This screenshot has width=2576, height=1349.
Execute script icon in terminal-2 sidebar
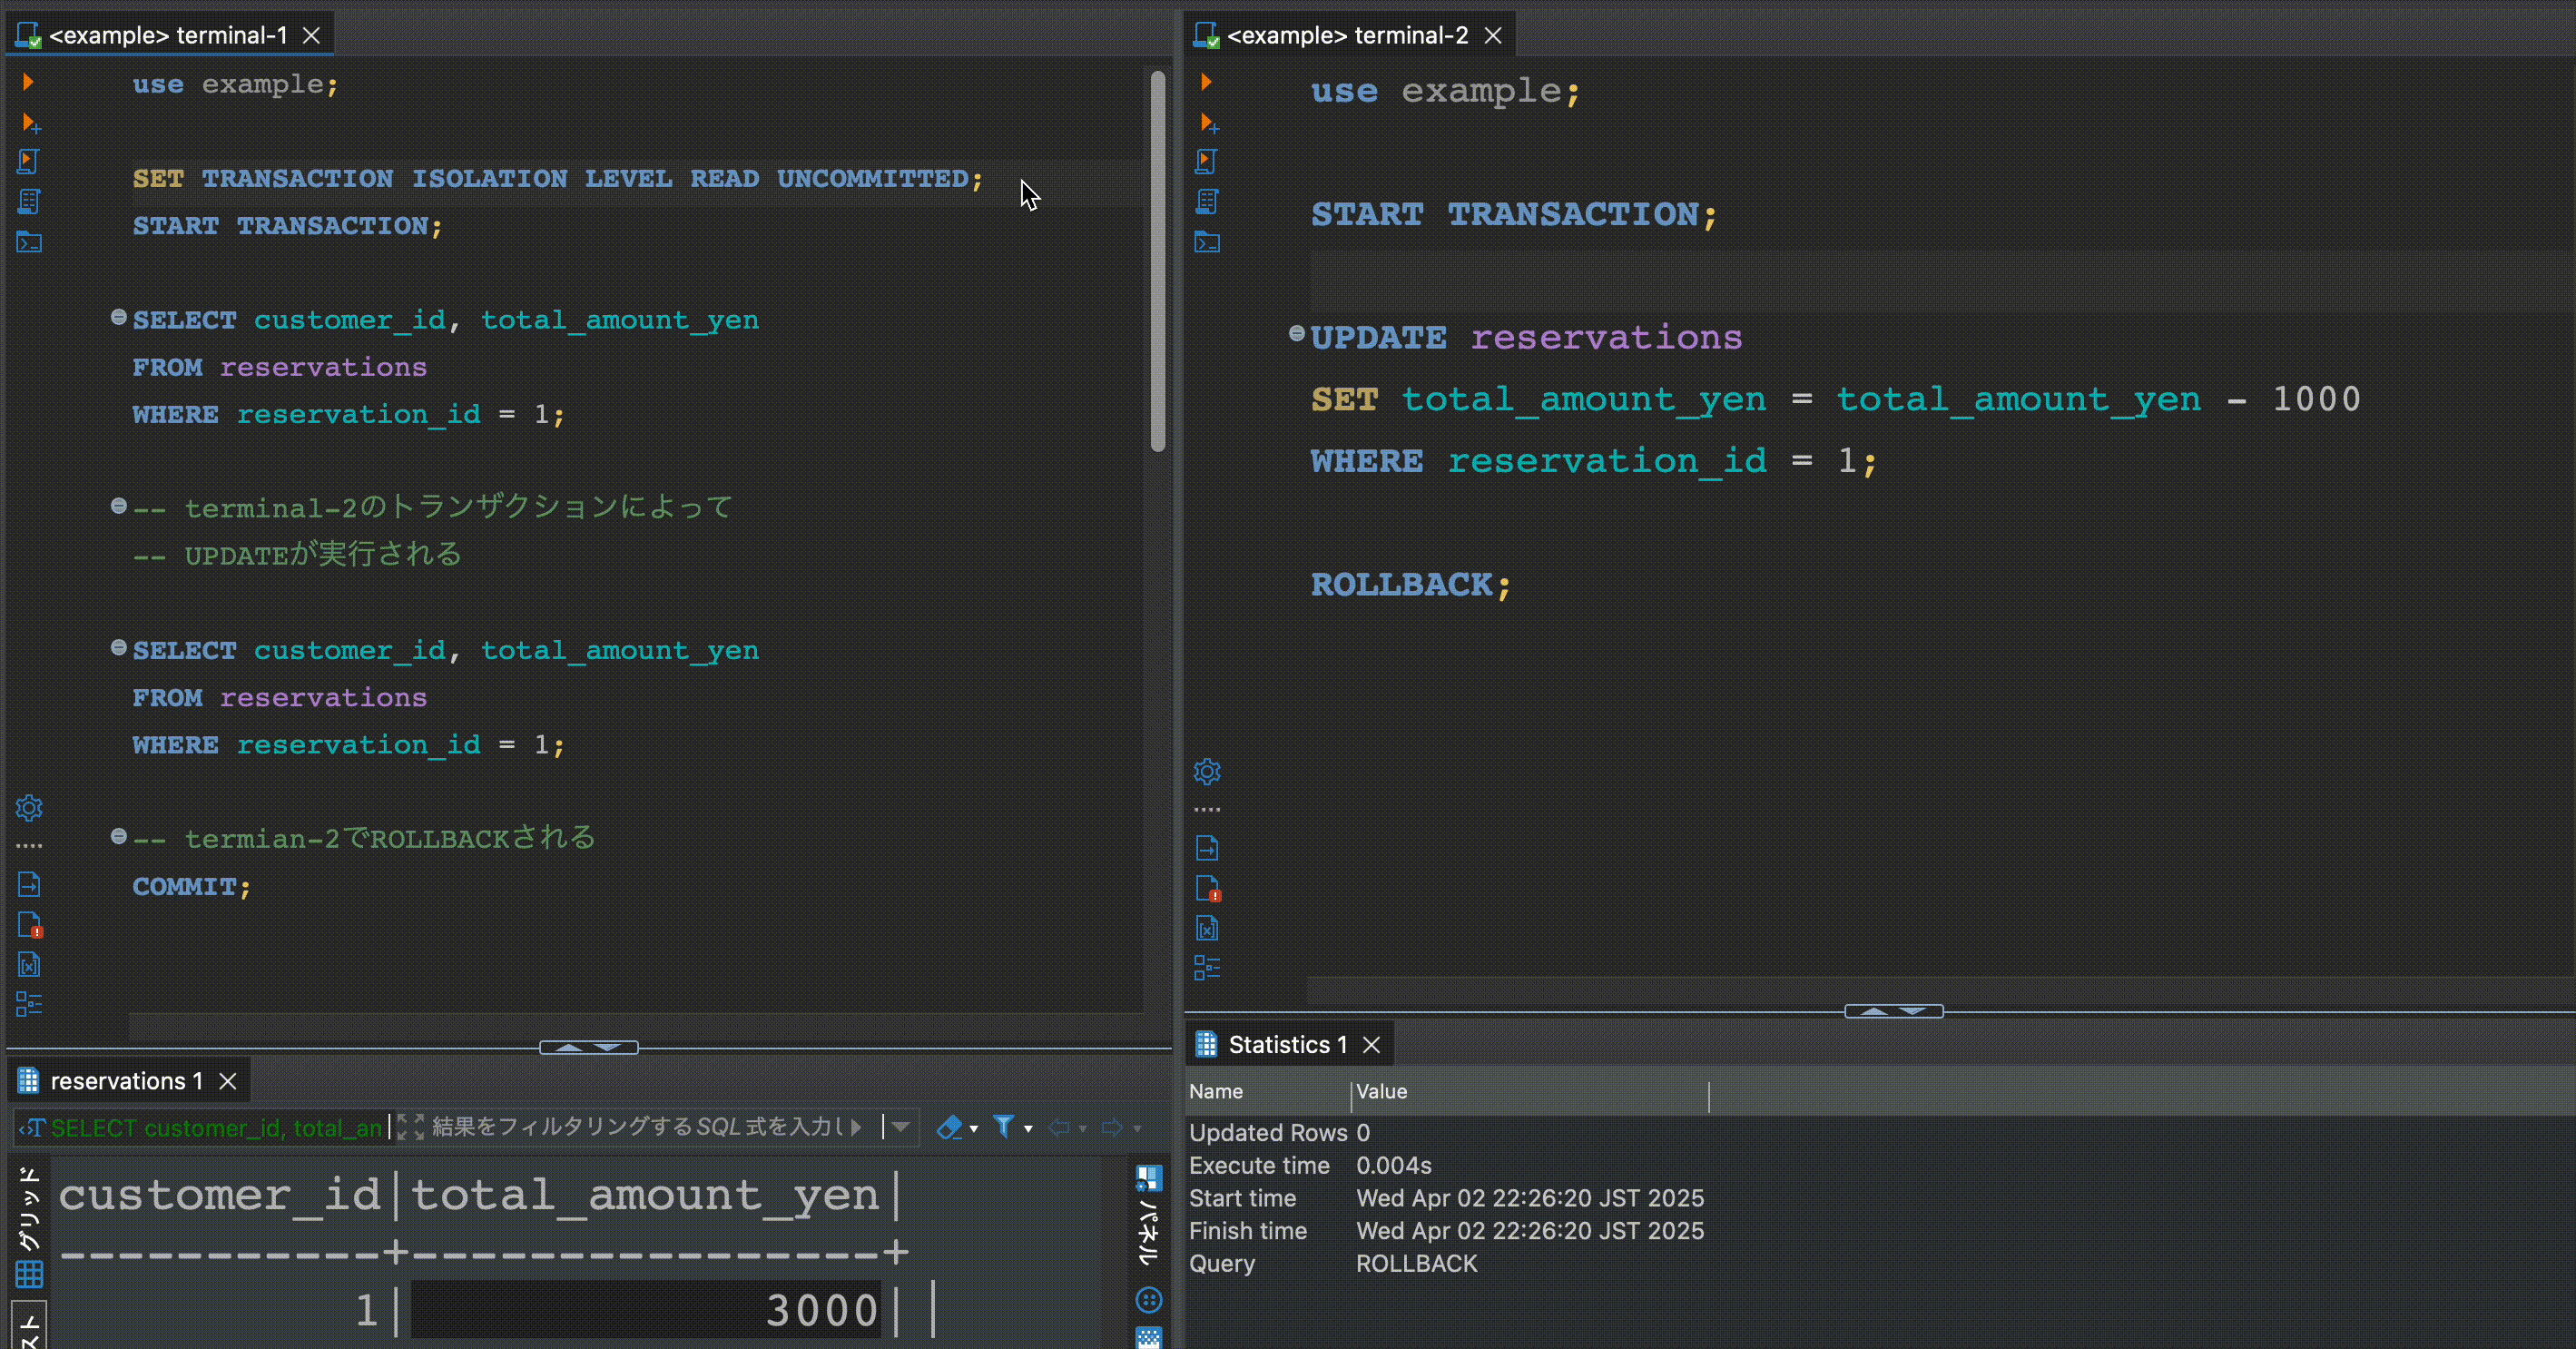pyautogui.click(x=1206, y=161)
